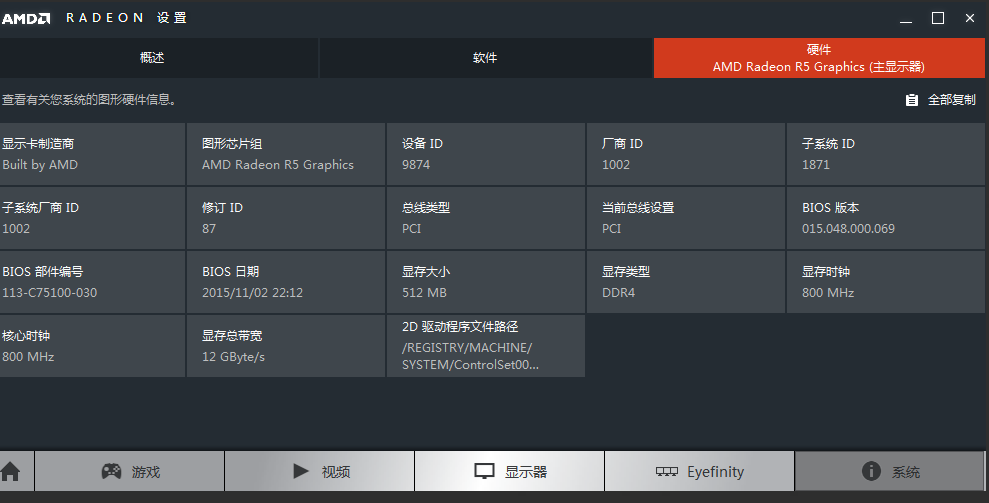This screenshot has width=989, height=503.
Task: Select the 图形芯片组 Radeon R5 tile
Action: click(x=285, y=154)
